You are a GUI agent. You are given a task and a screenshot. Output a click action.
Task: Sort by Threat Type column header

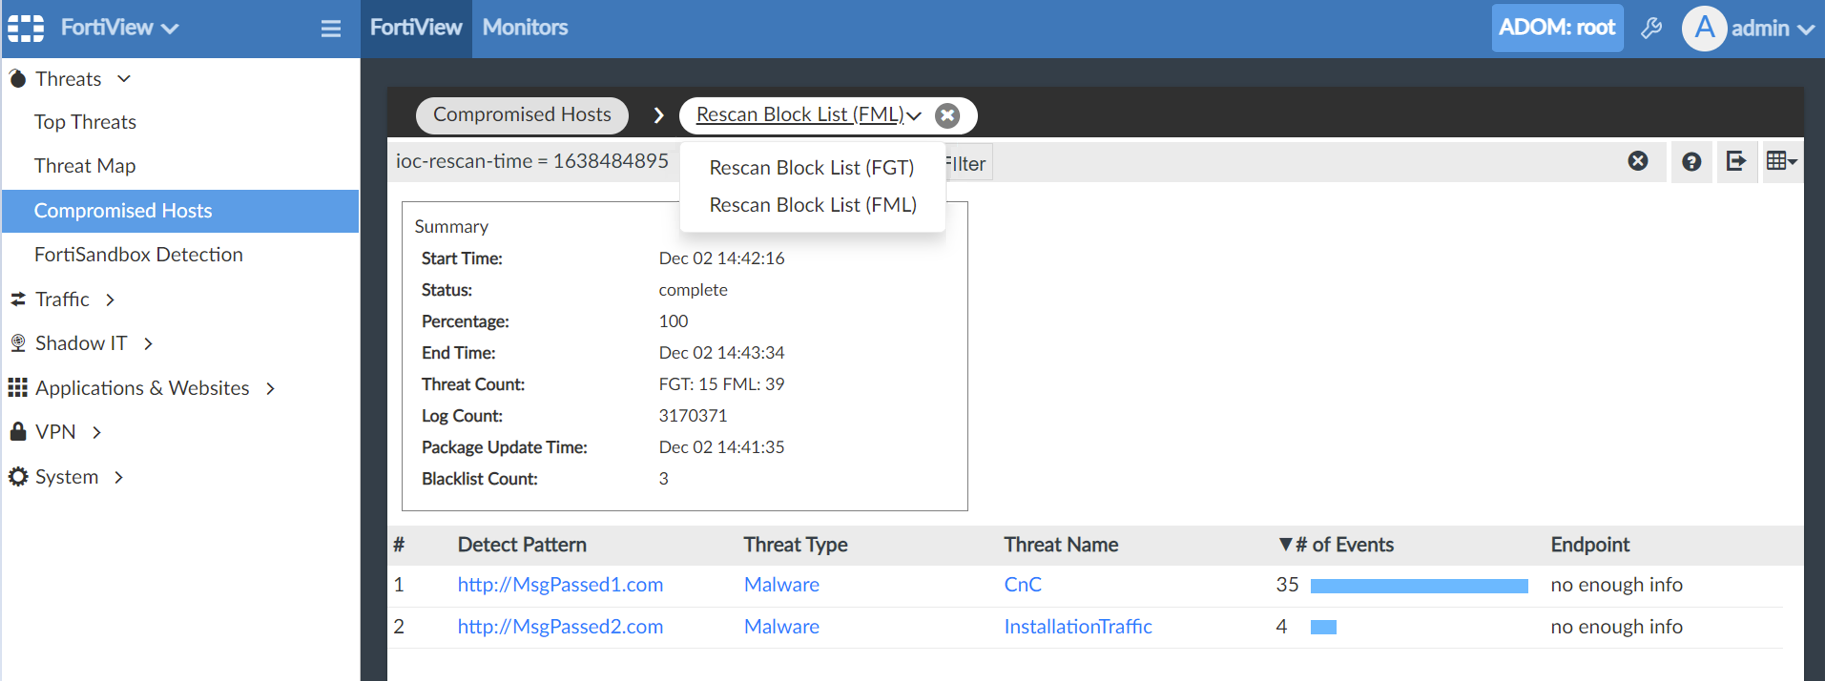pyautogui.click(x=795, y=545)
